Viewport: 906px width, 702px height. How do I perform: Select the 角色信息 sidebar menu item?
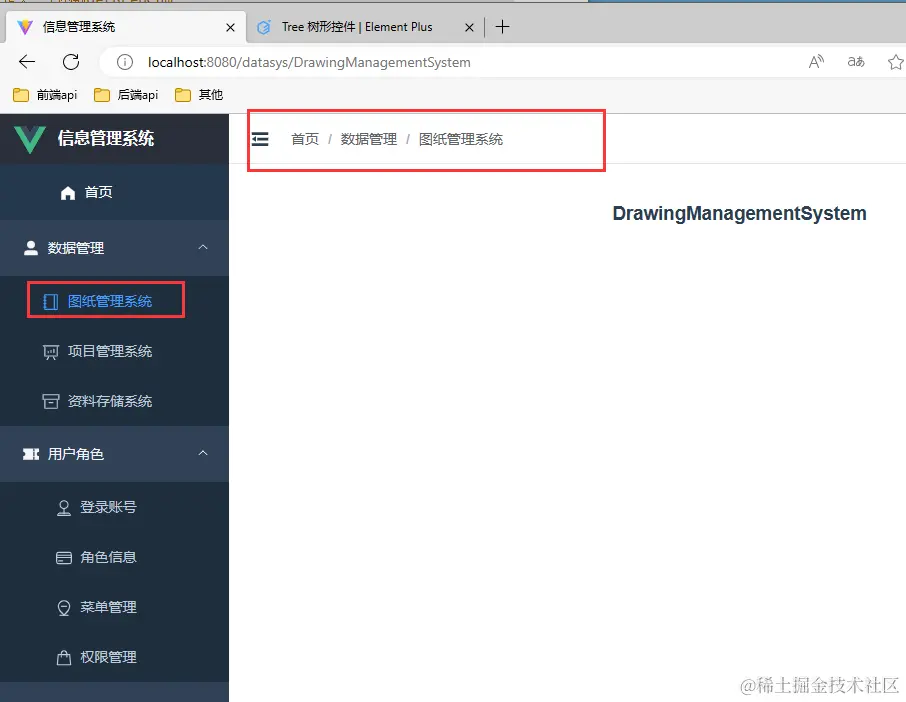click(x=114, y=557)
